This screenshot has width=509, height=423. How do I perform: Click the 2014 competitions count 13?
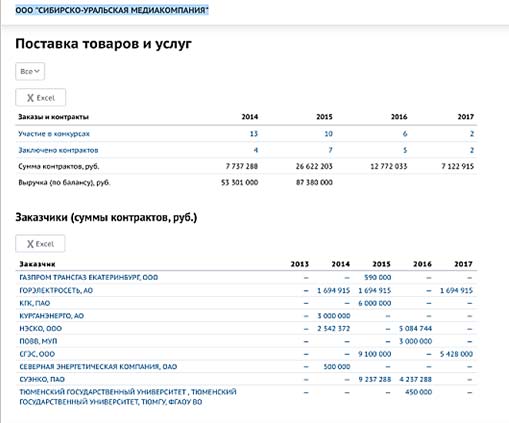(x=254, y=134)
